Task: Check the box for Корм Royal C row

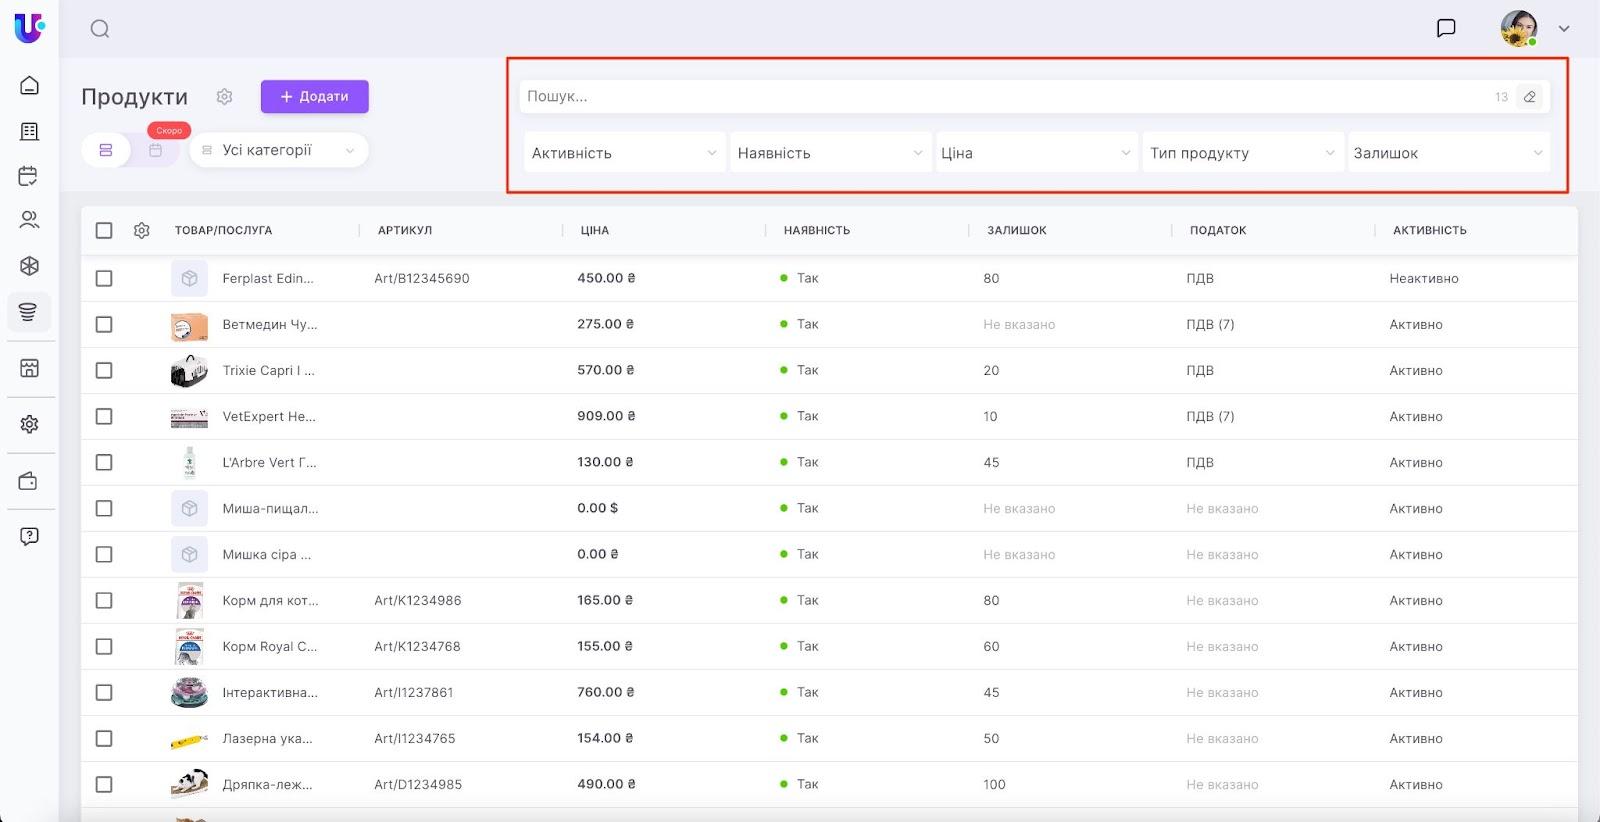Action: (104, 647)
